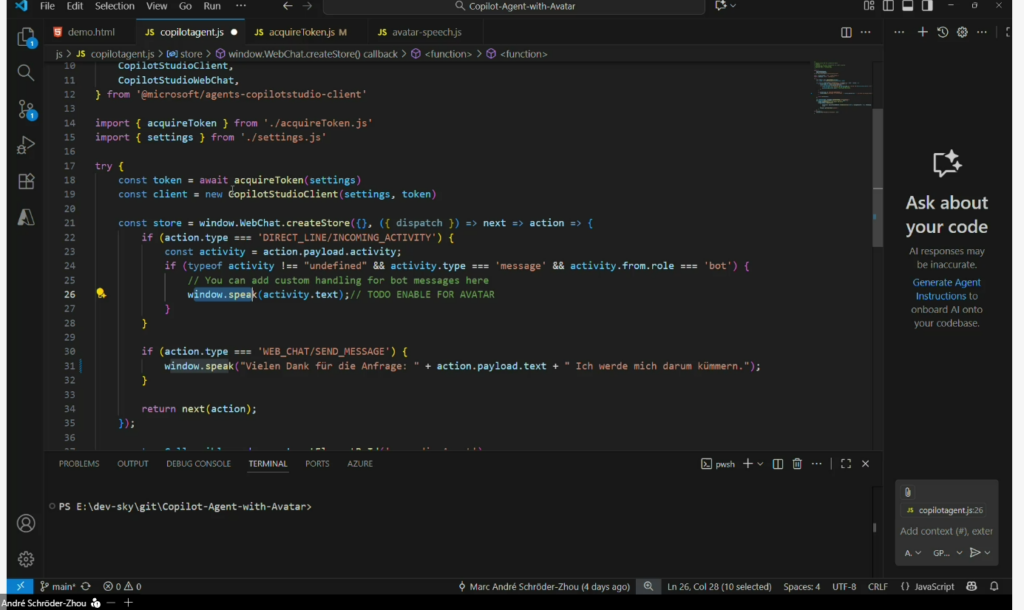Open the Extensions view in activity bar
Screen dimensions: 1024x610
pyautogui.click(x=26, y=182)
